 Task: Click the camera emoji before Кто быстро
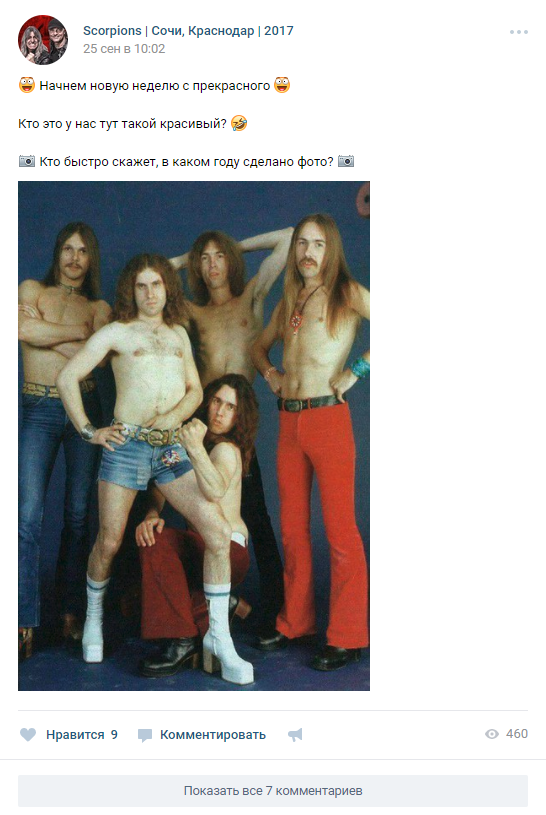(27, 161)
